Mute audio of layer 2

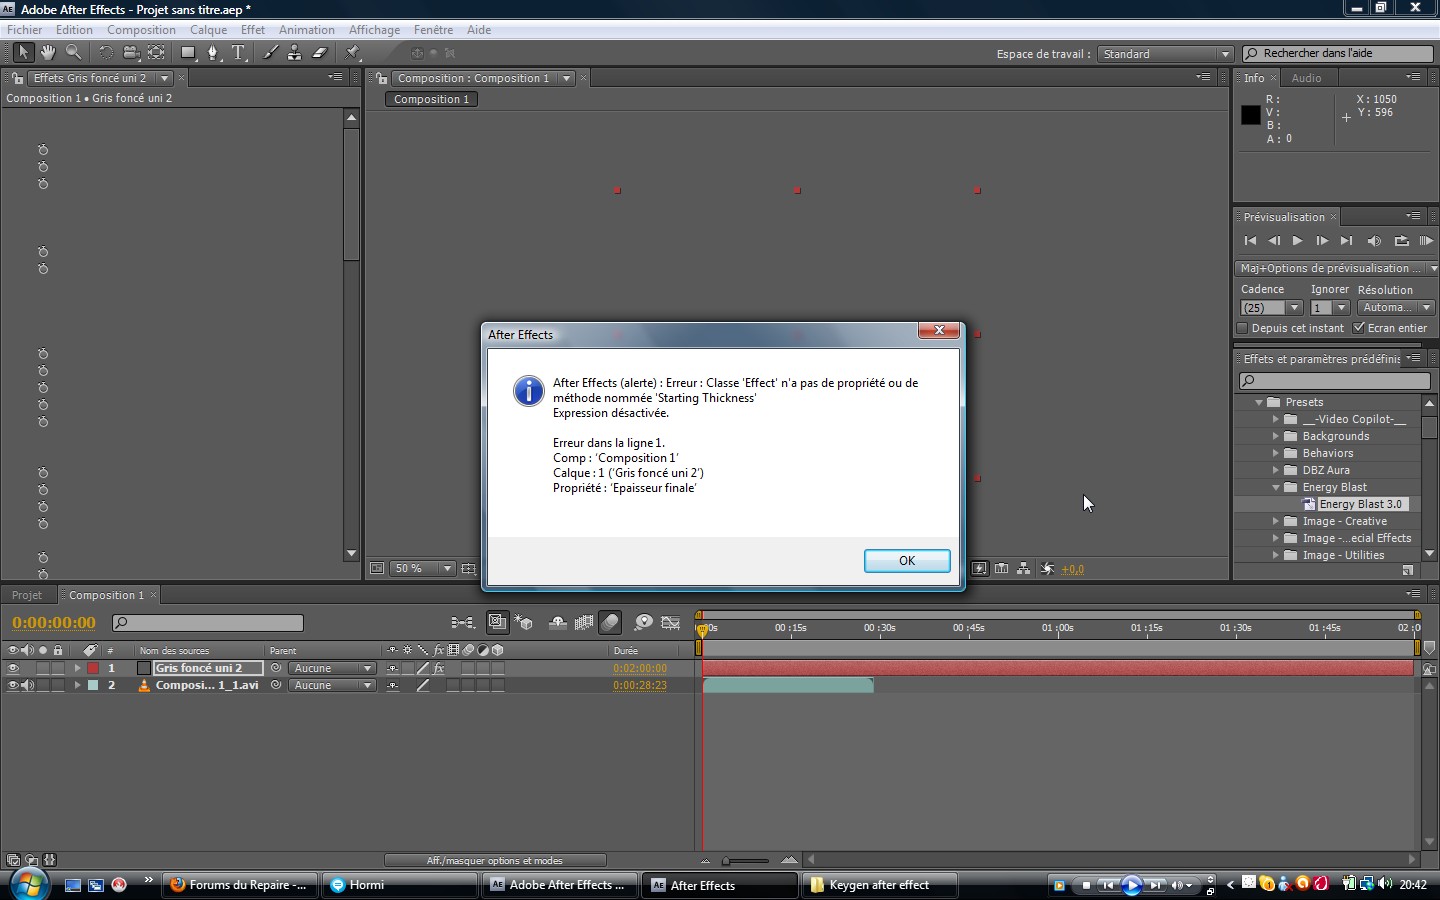coord(27,685)
